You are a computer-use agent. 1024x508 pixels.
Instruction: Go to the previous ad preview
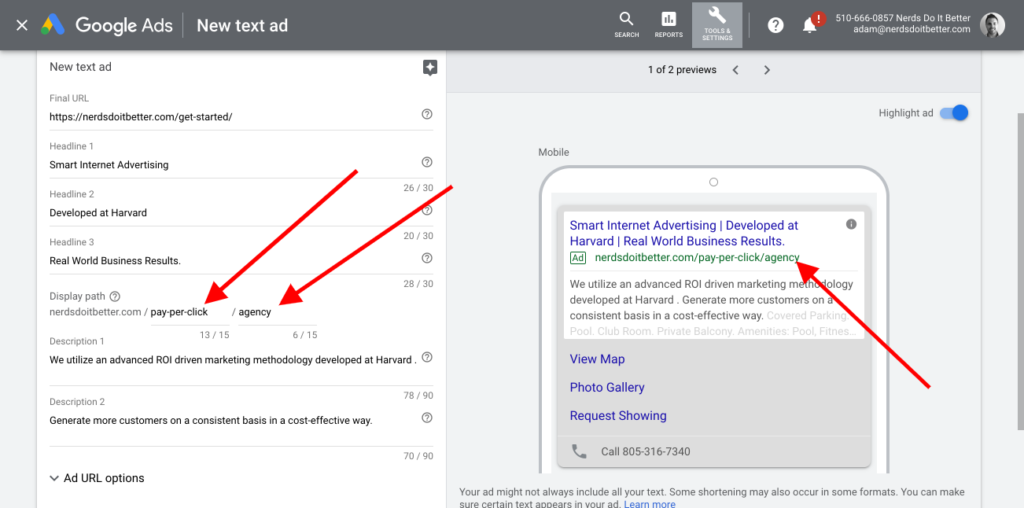pos(735,70)
